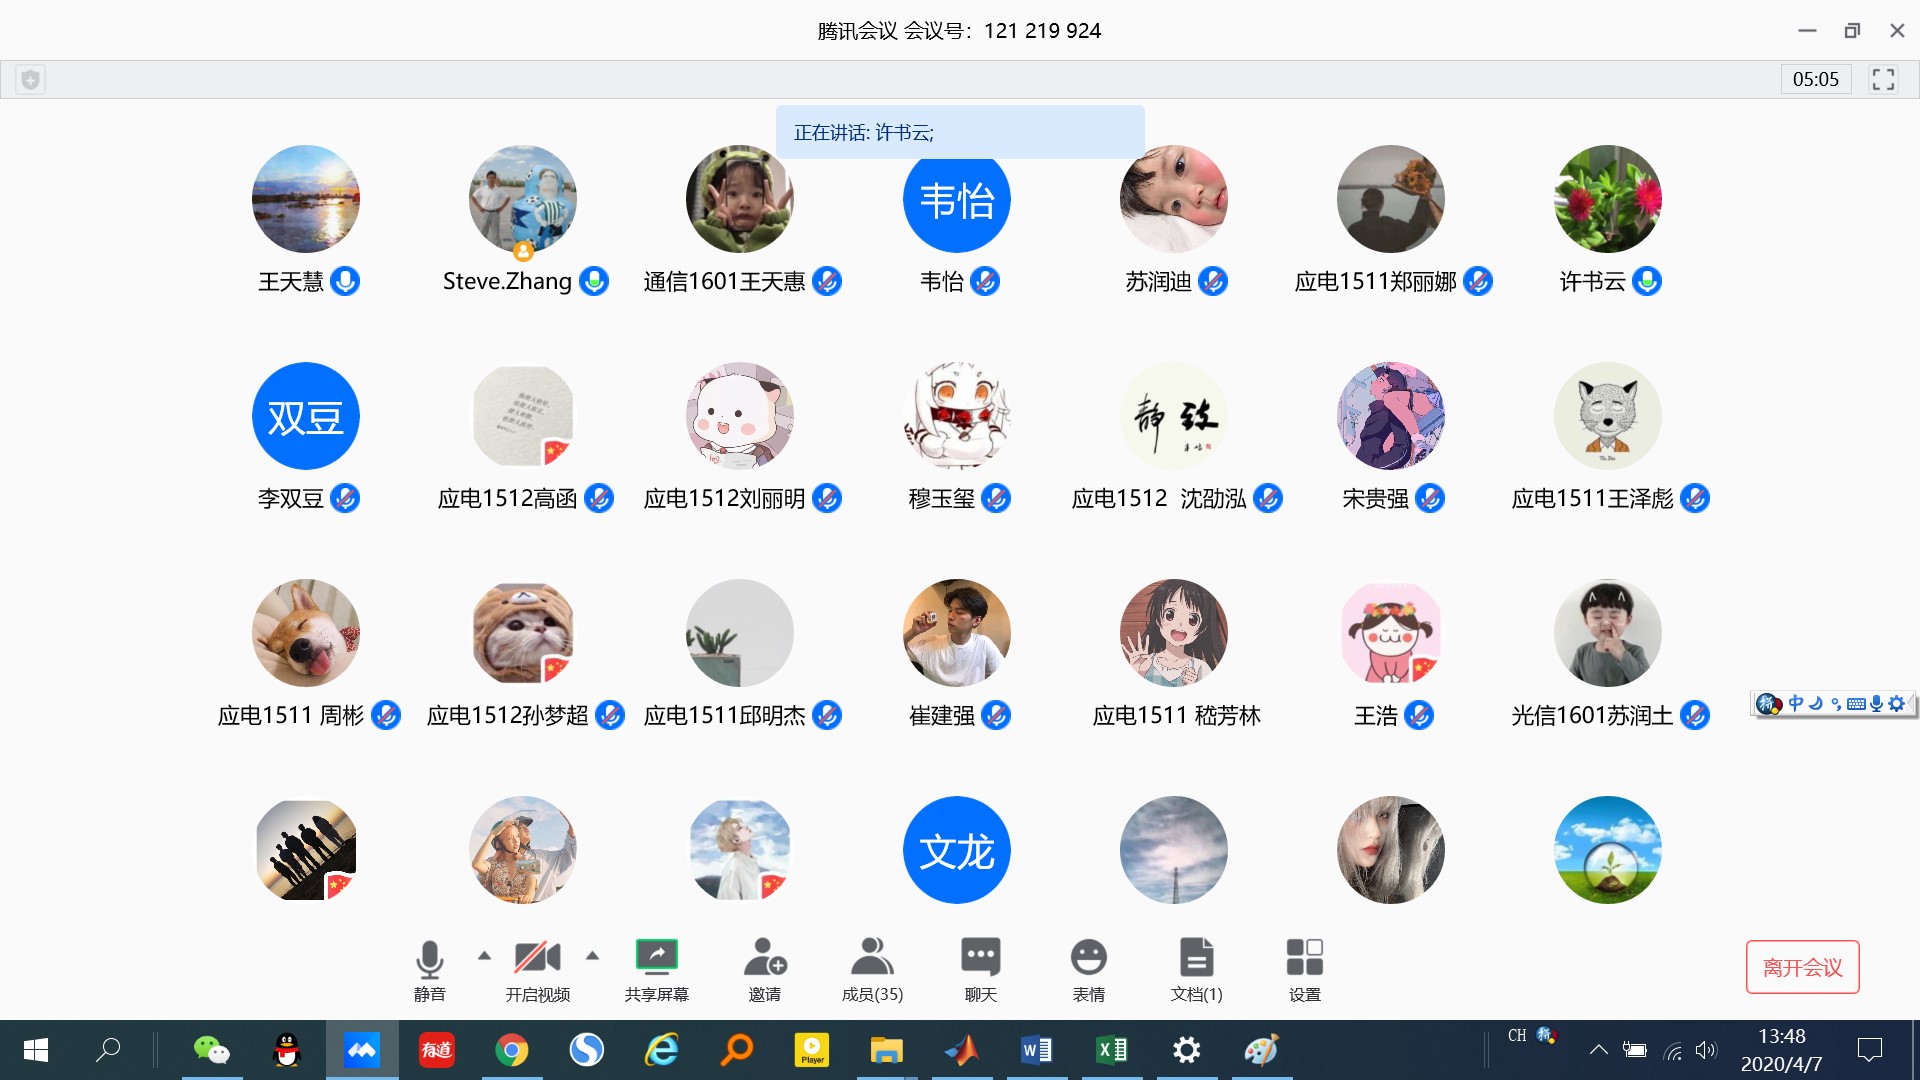Open the emoji reactions icon

pyautogui.click(x=1088, y=958)
